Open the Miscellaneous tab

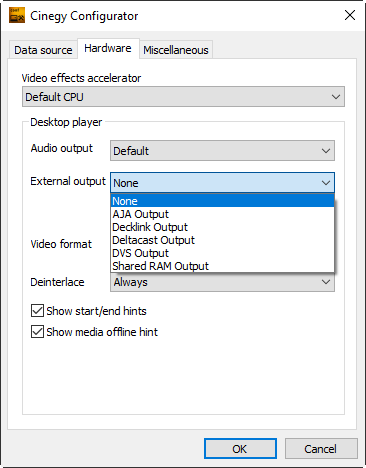click(176, 50)
